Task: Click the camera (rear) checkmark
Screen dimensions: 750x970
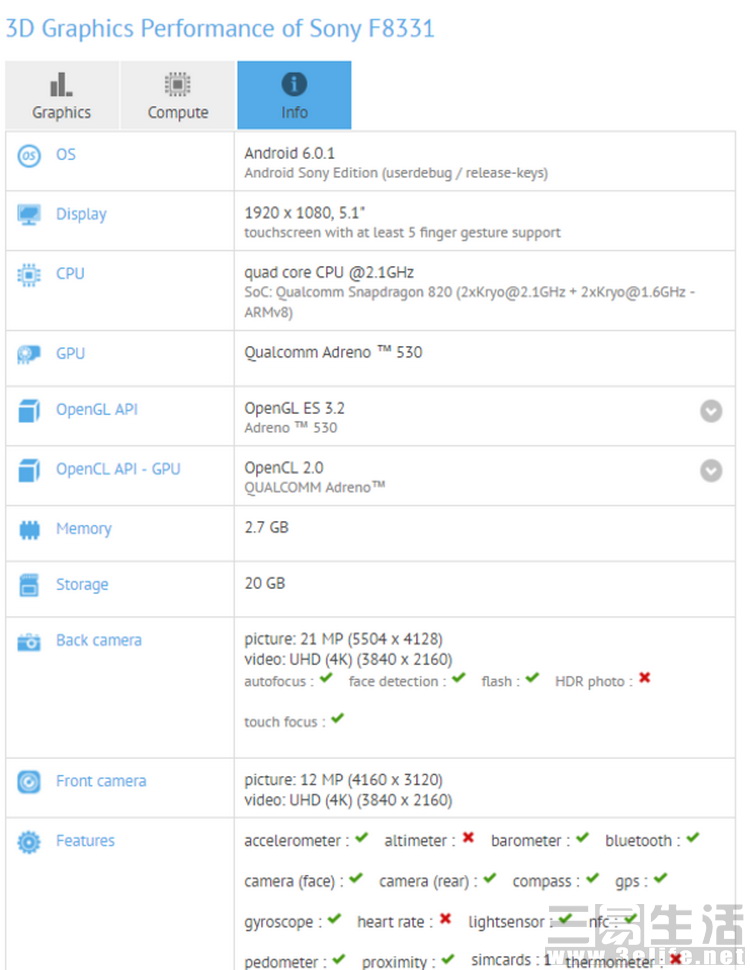Action: [x=489, y=878]
